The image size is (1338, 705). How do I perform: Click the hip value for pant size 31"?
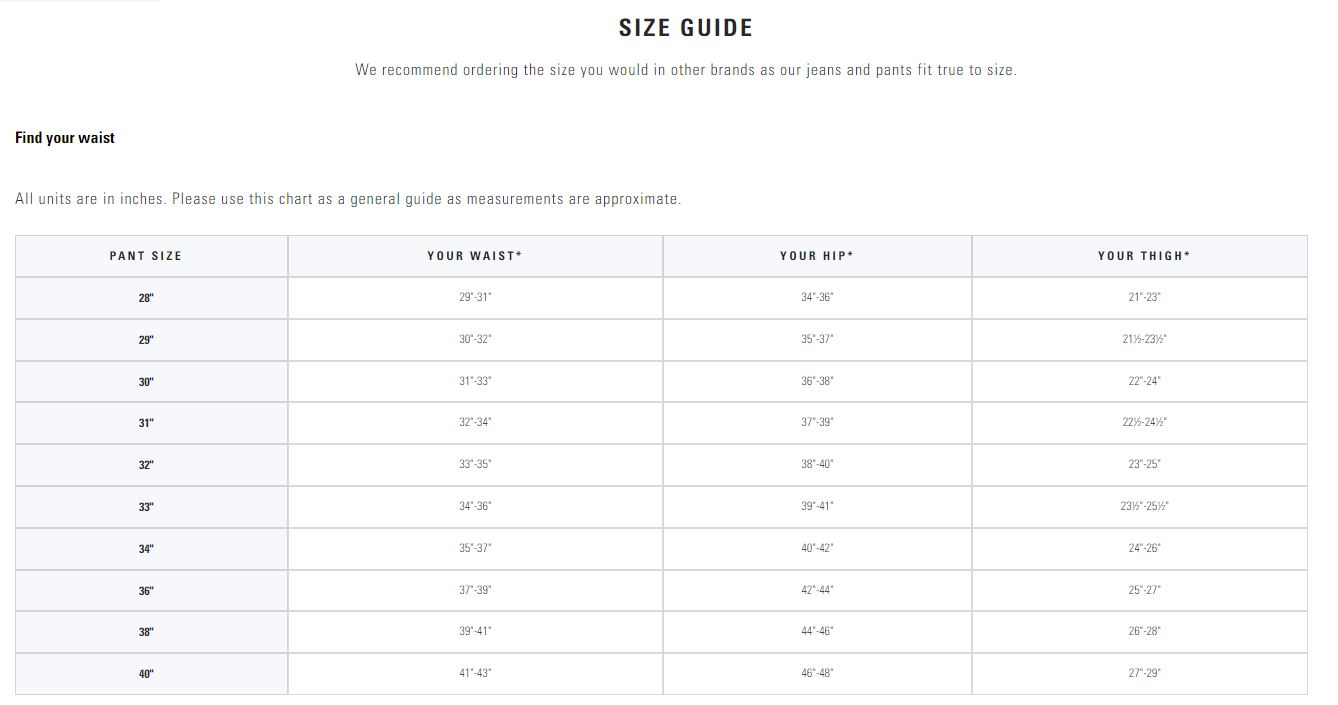817,423
